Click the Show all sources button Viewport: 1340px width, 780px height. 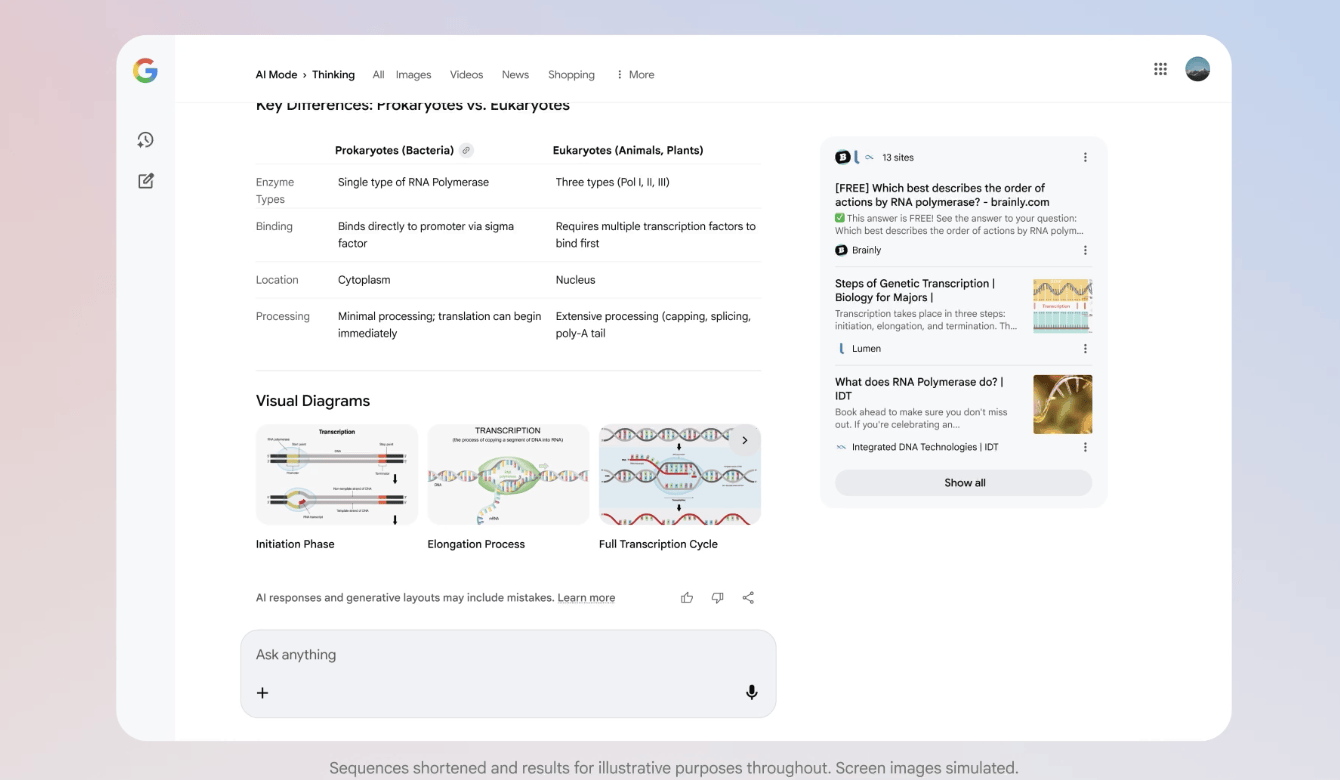[964, 483]
